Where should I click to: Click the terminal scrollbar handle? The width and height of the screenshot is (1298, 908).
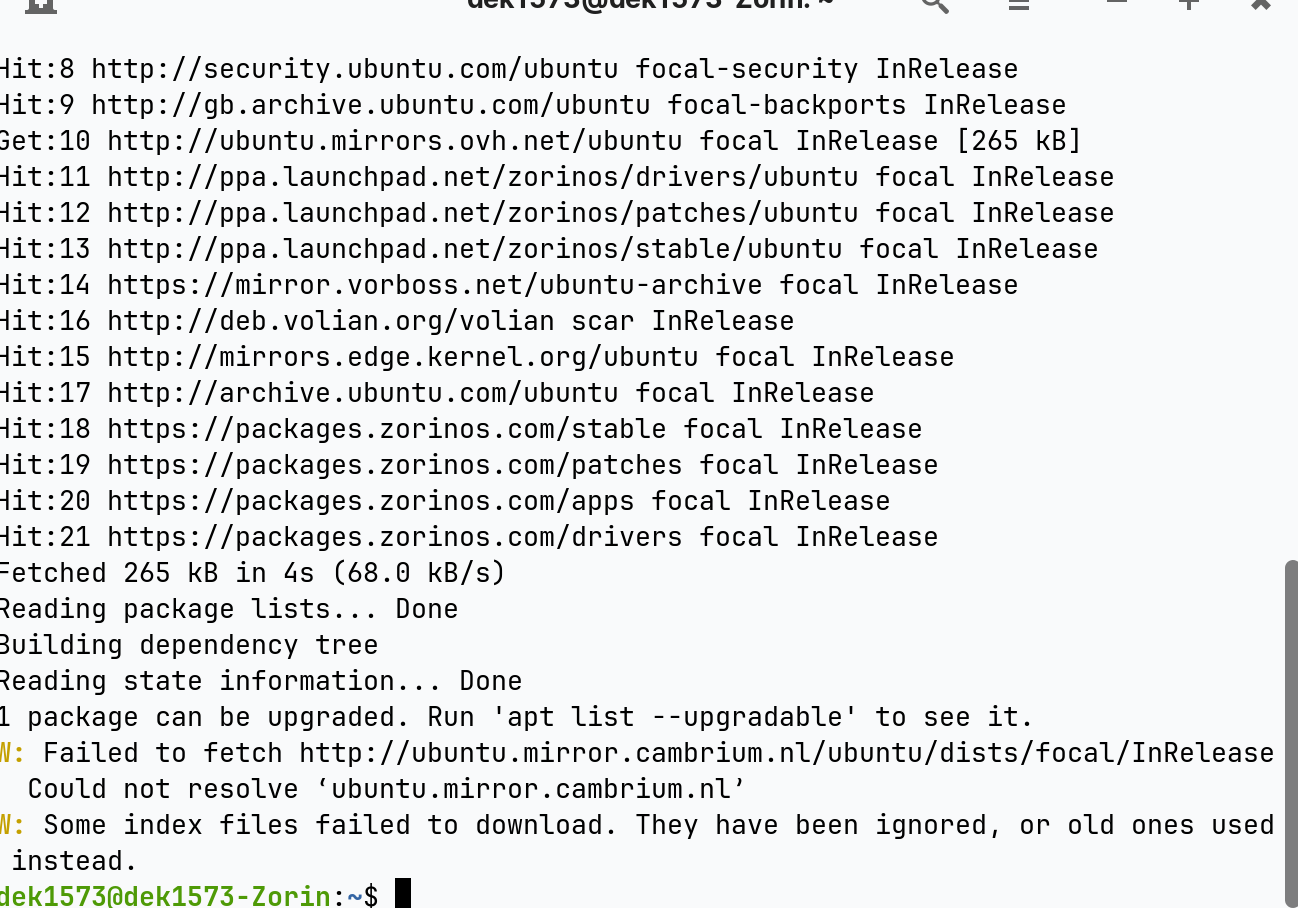click(x=1291, y=732)
